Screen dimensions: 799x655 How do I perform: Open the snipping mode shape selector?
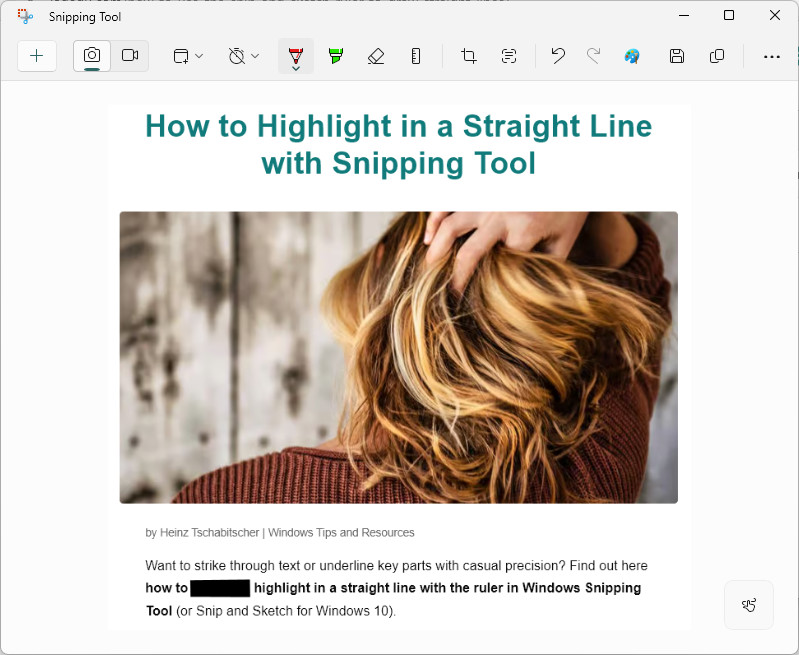tap(181, 56)
